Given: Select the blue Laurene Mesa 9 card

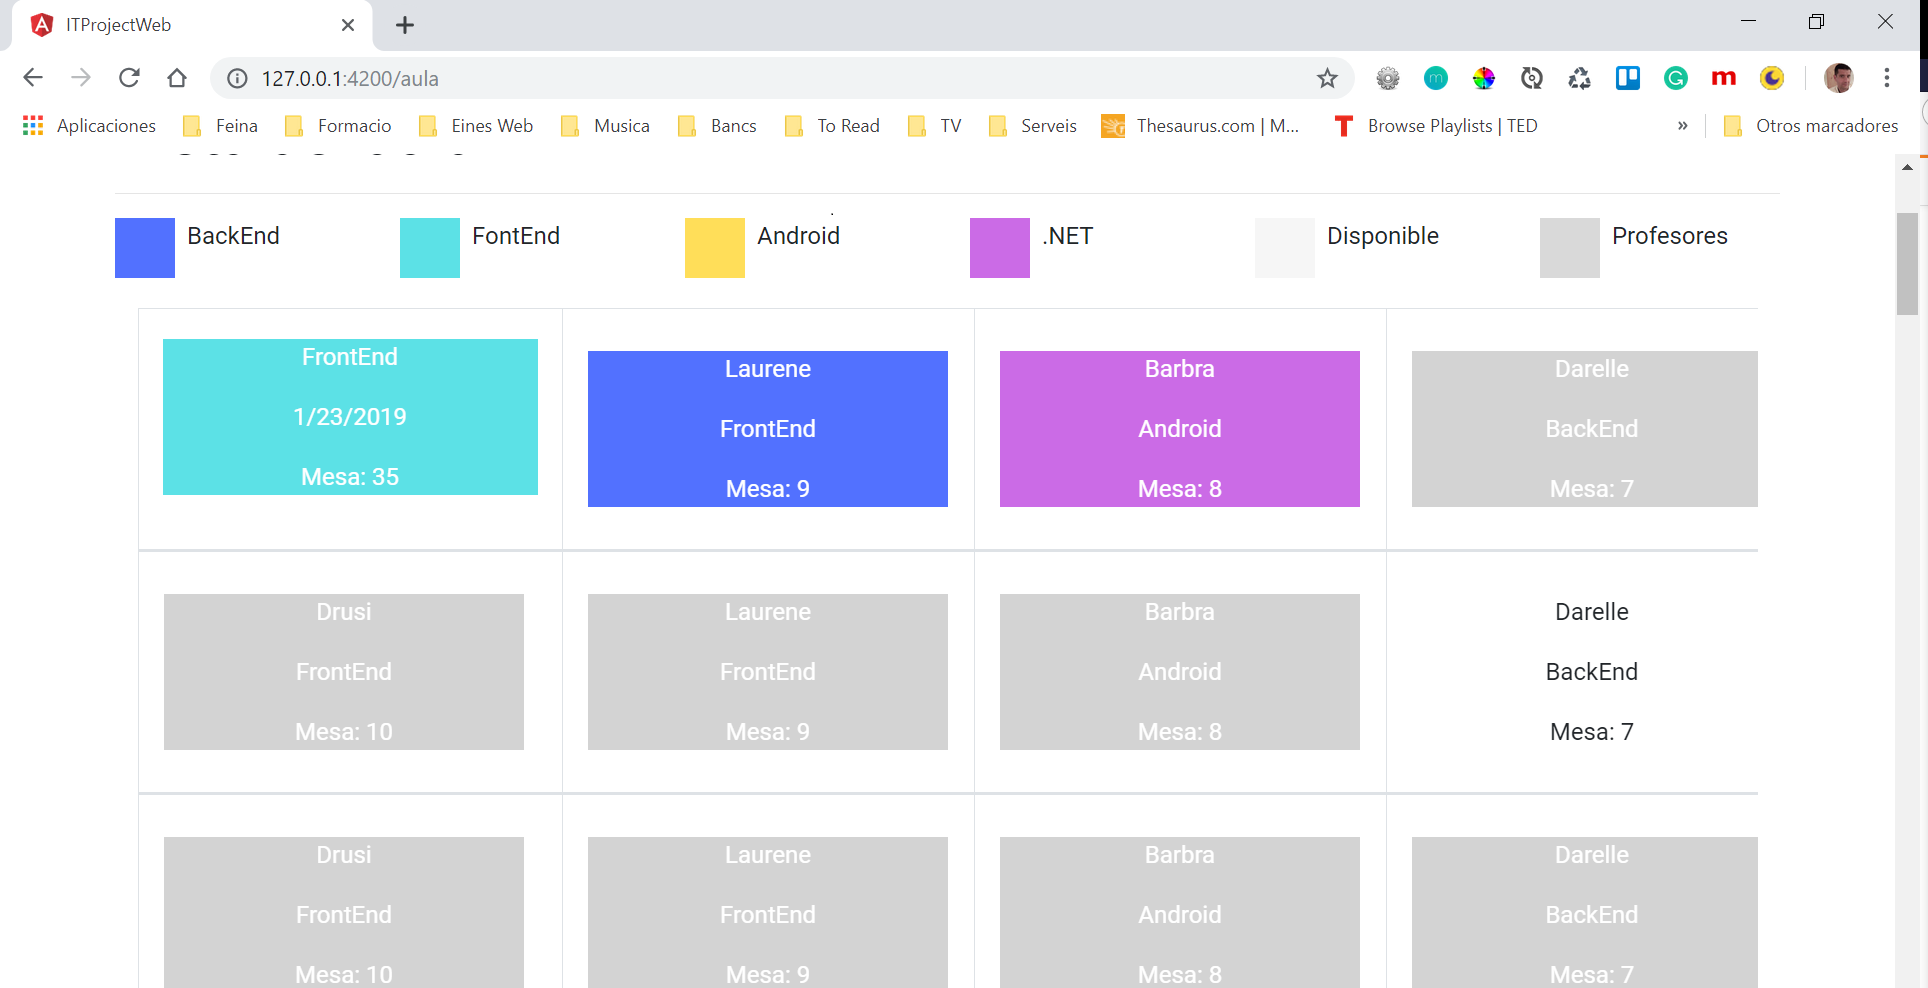Looking at the screenshot, I should [x=768, y=429].
